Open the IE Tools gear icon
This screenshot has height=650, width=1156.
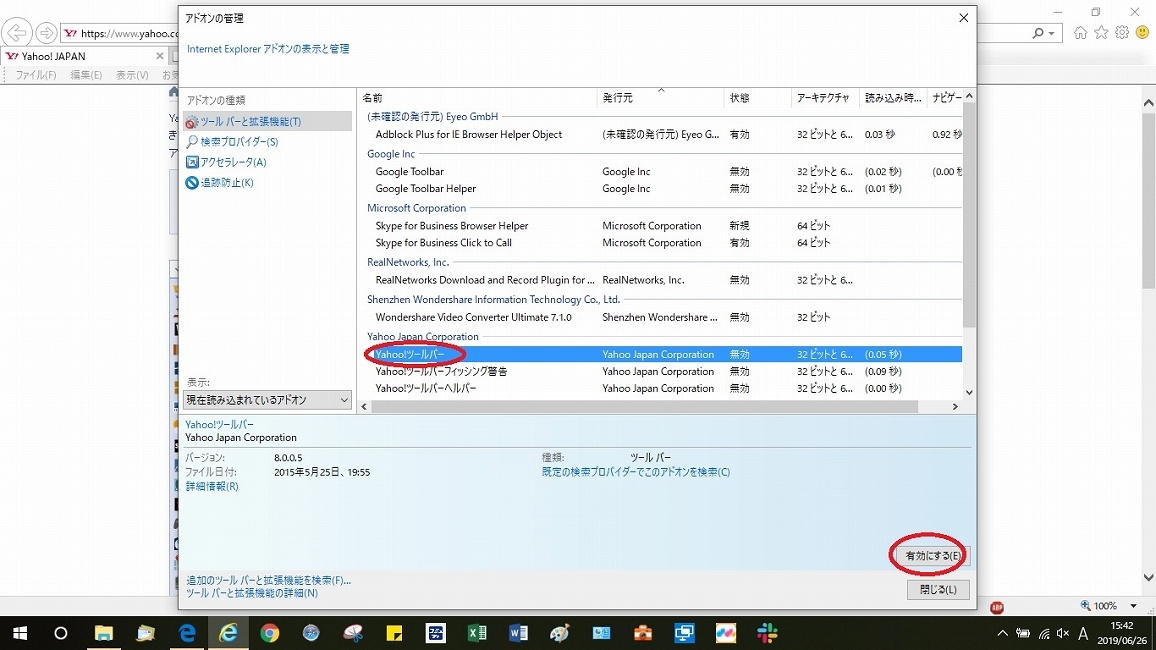click(x=1121, y=32)
